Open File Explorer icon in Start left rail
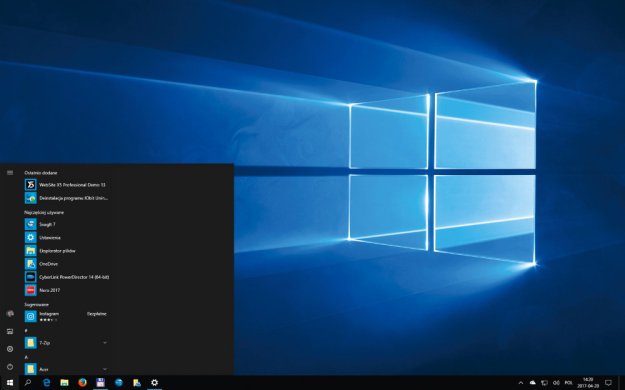 10,331
